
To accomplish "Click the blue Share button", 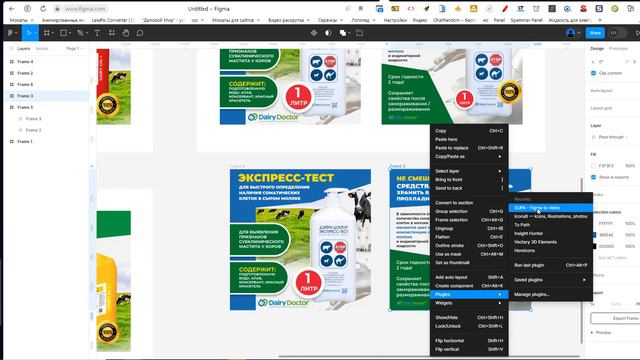I will pos(595,33).
